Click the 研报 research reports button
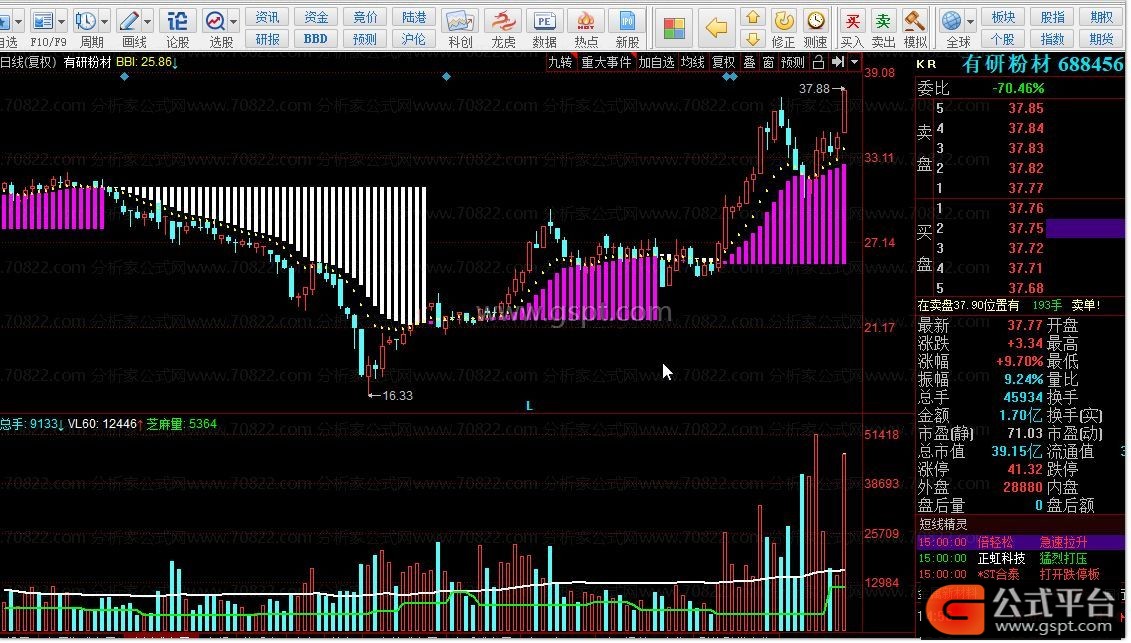Screen dimensions: 1131x643 pos(268,39)
